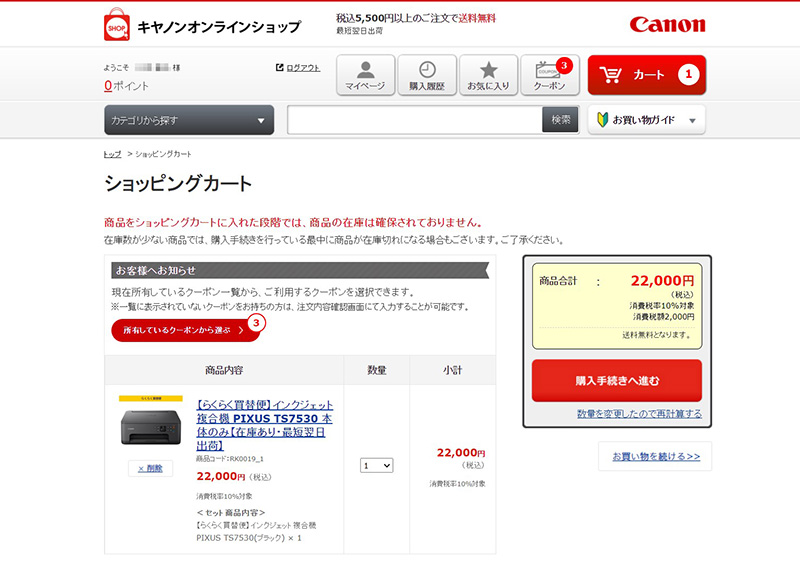Image resolution: width=800 pixels, height=572 pixels.
Task: Click 所有しているクーポンから選ぶ button
Action: (x=186, y=330)
